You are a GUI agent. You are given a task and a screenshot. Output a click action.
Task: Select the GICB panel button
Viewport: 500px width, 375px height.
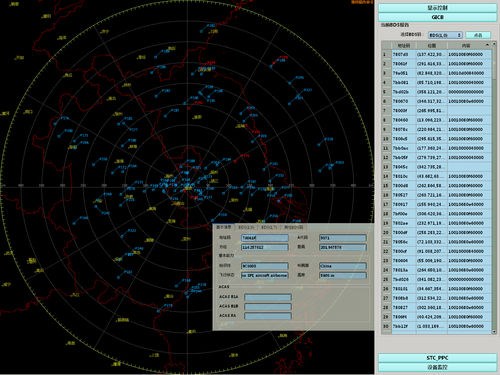point(437,17)
